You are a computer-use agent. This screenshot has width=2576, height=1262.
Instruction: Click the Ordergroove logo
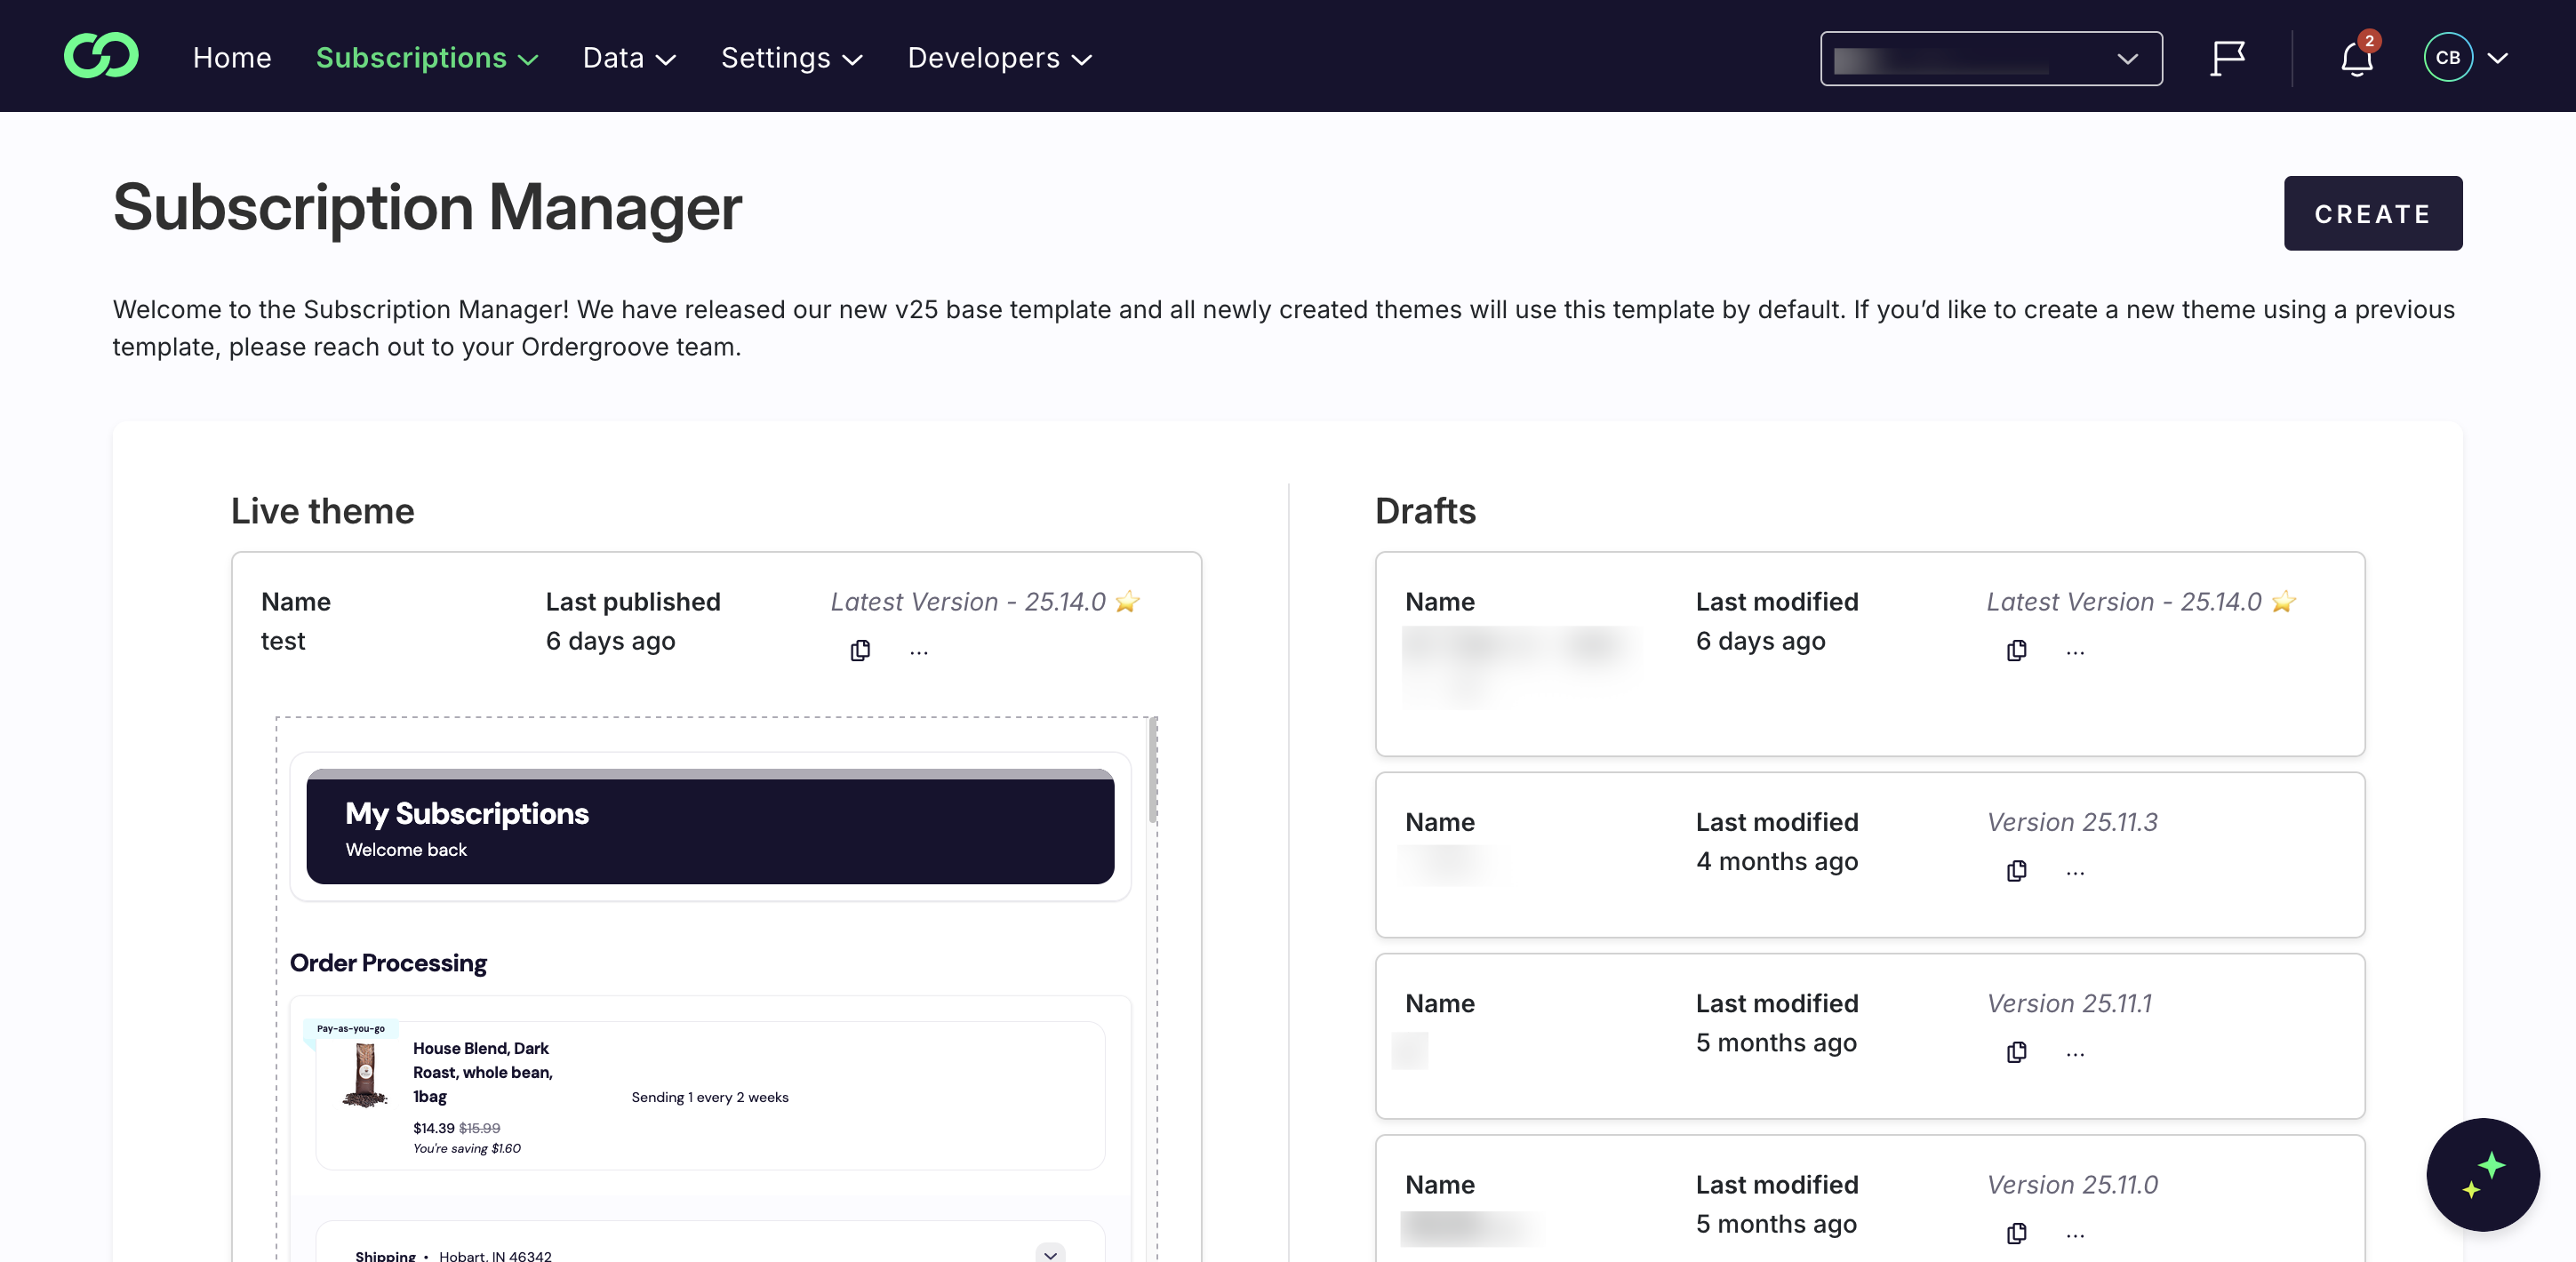[x=101, y=55]
